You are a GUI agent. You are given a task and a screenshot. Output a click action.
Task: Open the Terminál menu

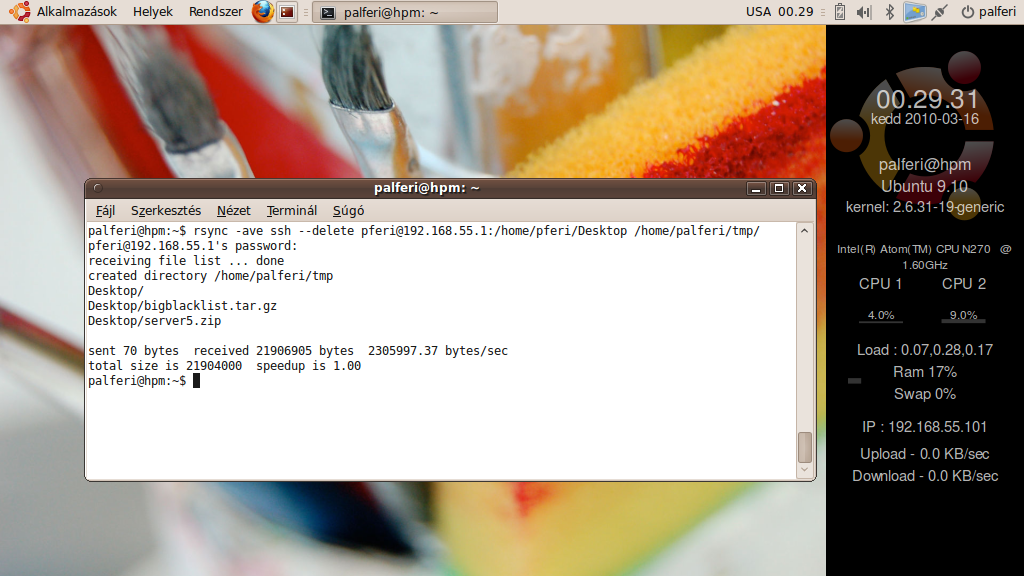[292, 211]
